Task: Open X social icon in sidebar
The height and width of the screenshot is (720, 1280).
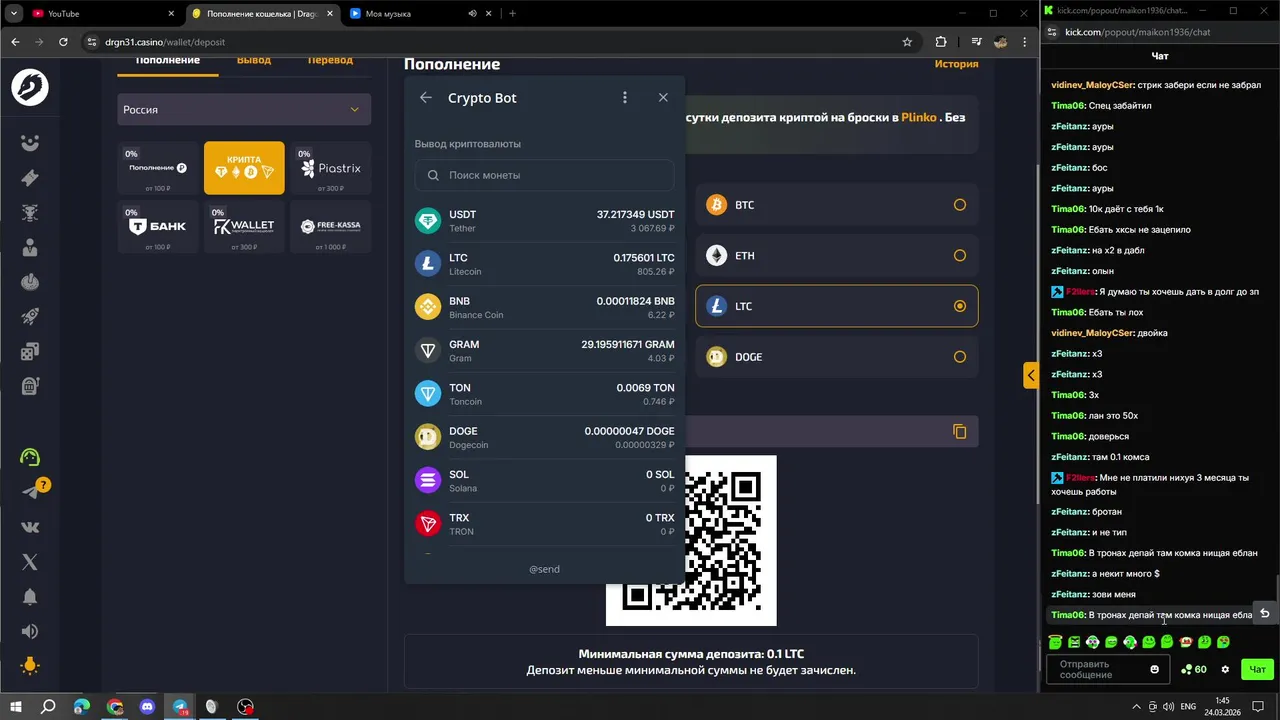Action: click(x=30, y=562)
